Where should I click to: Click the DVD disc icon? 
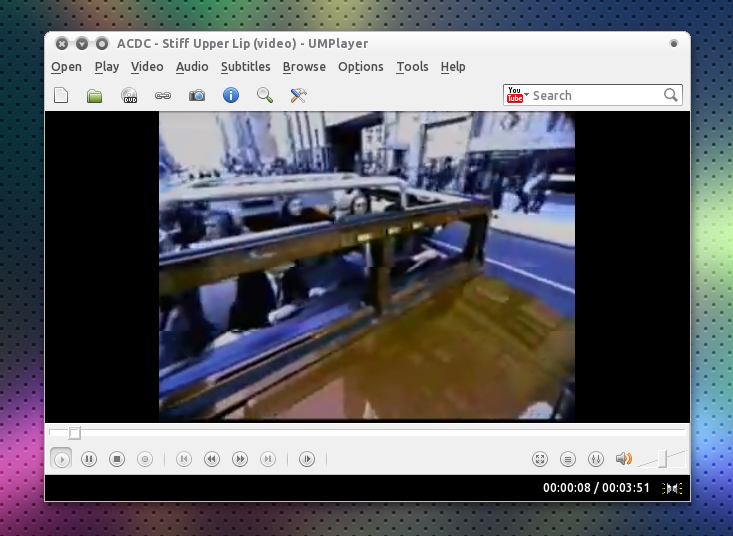click(x=129, y=95)
